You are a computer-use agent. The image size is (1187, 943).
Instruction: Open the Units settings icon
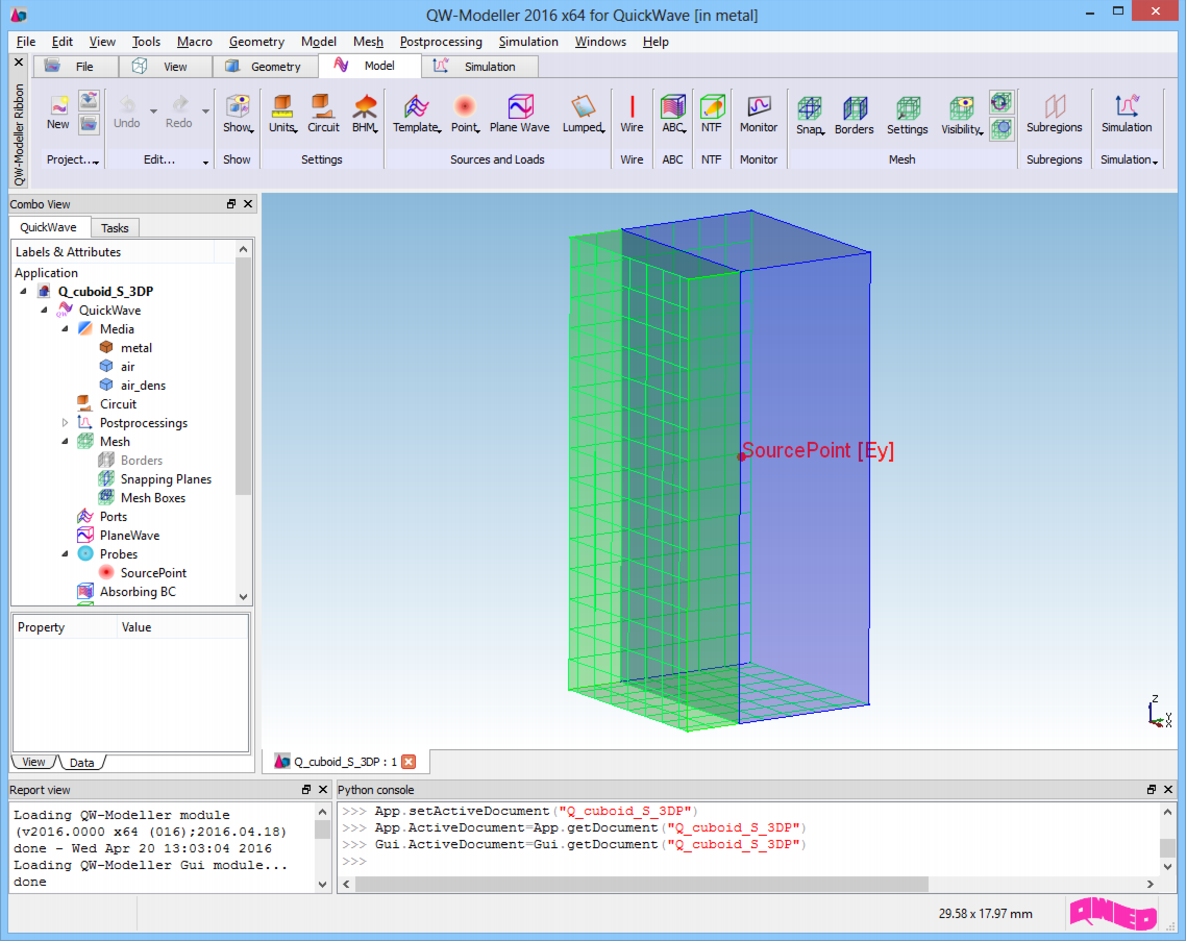click(282, 114)
